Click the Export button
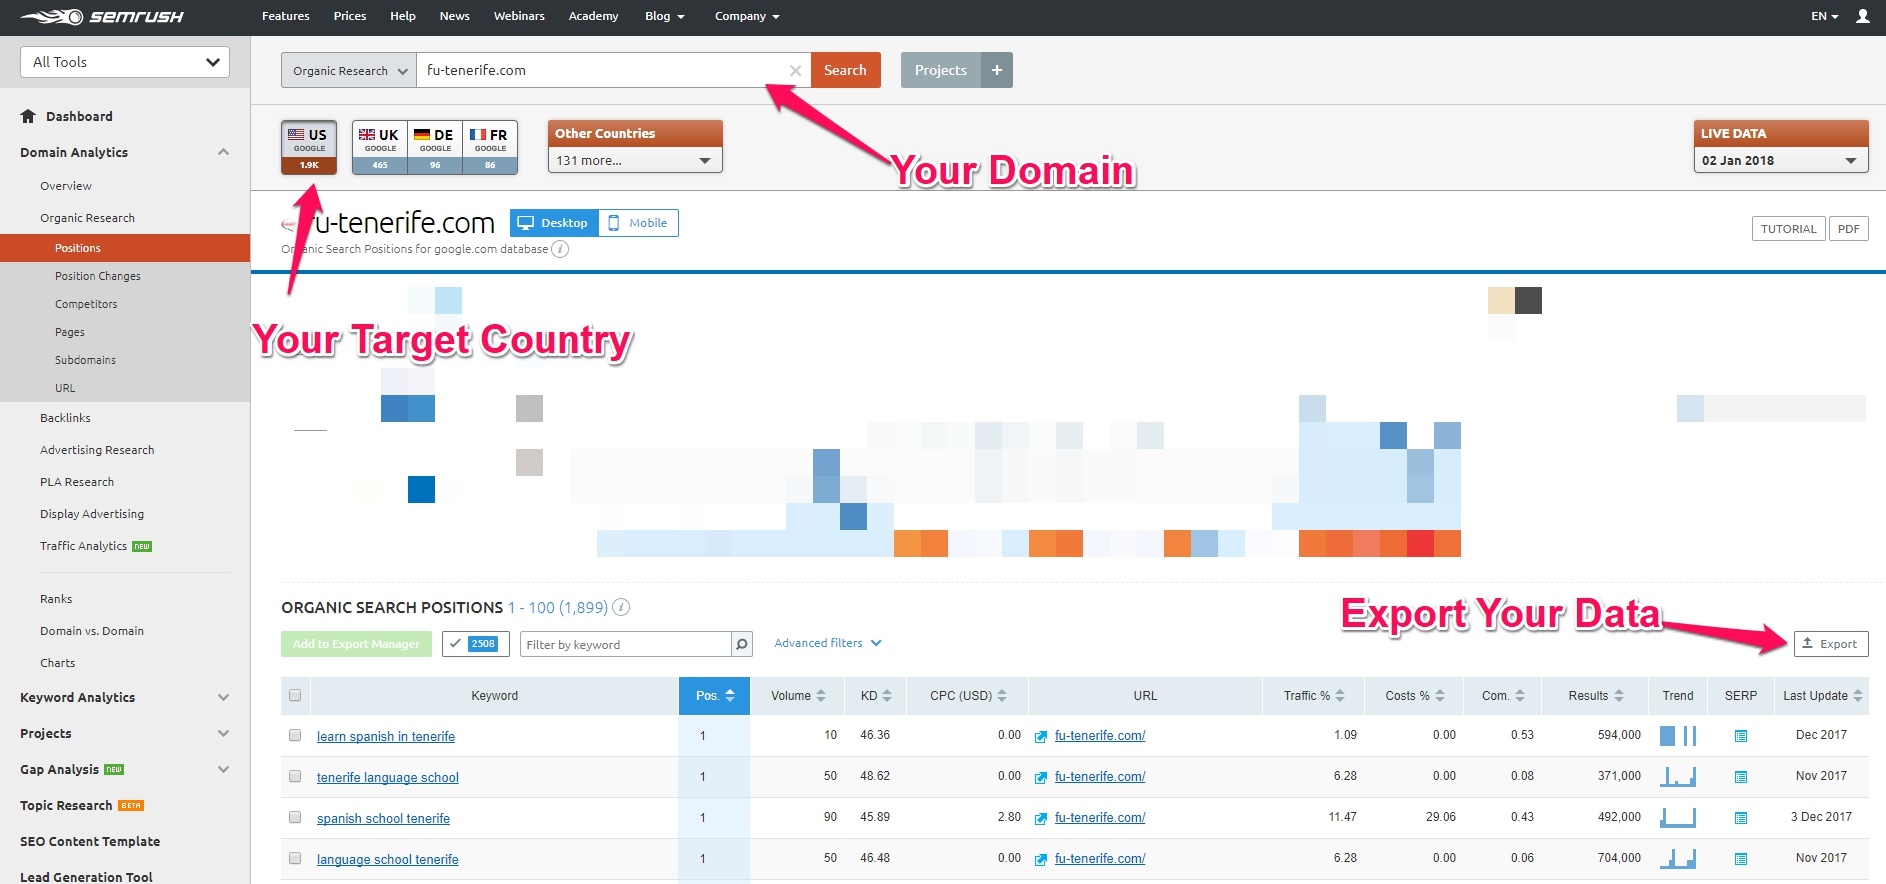The height and width of the screenshot is (884, 1886). (1831, 644)
